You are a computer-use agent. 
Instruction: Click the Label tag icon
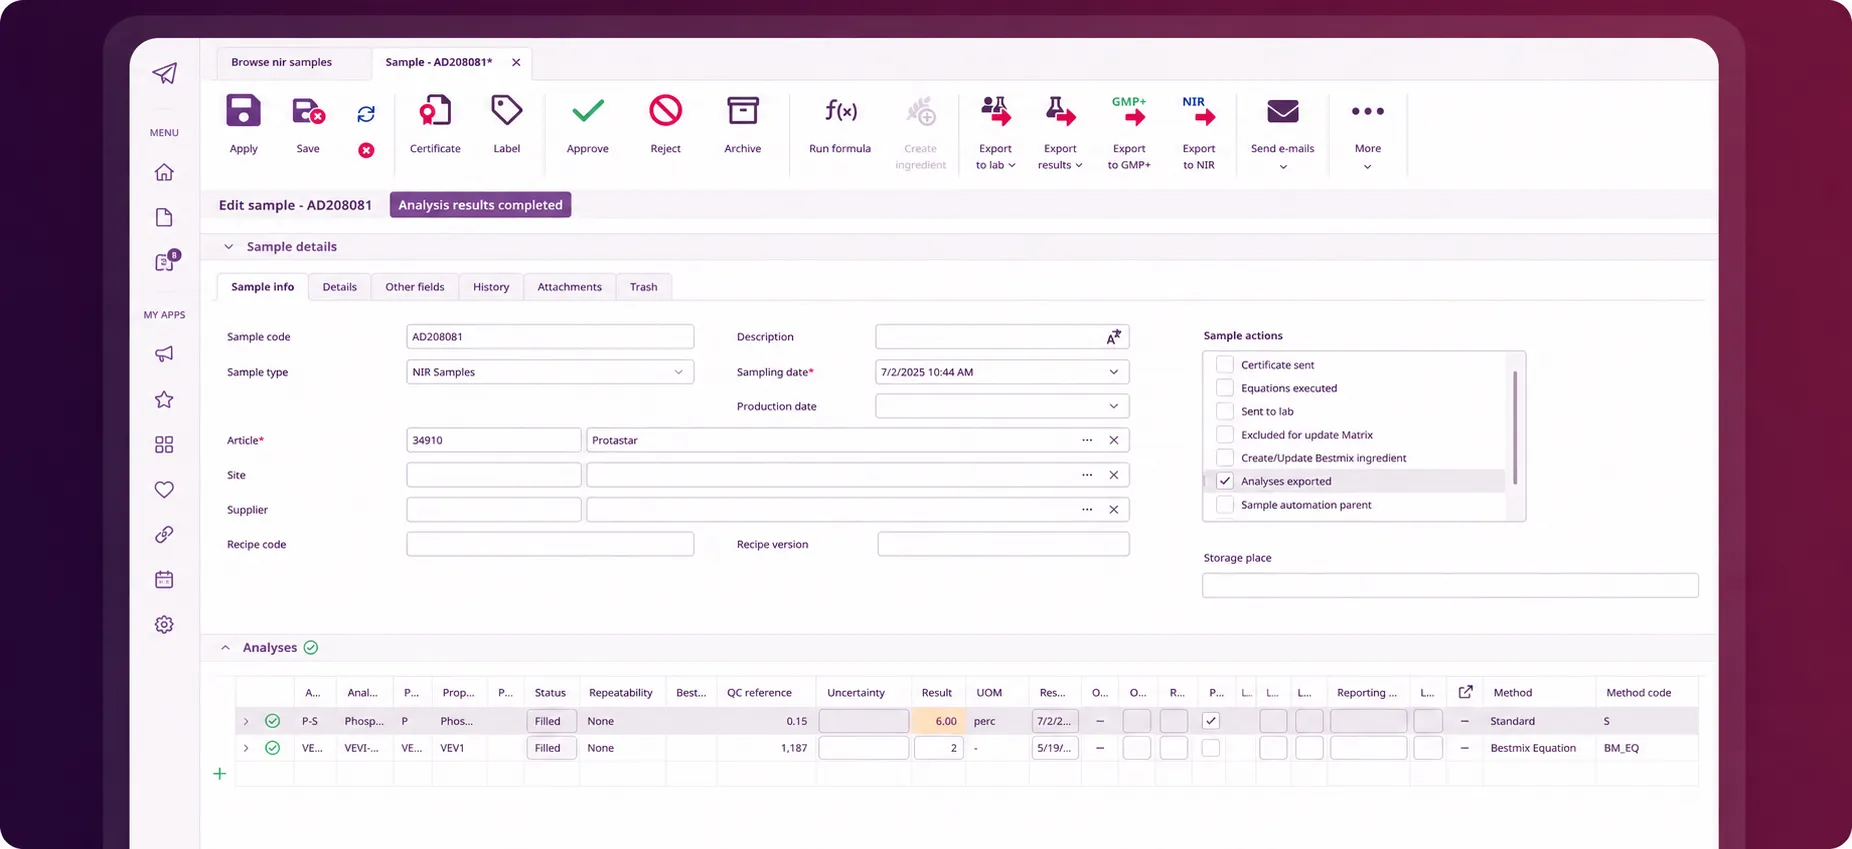coord(507,111)
